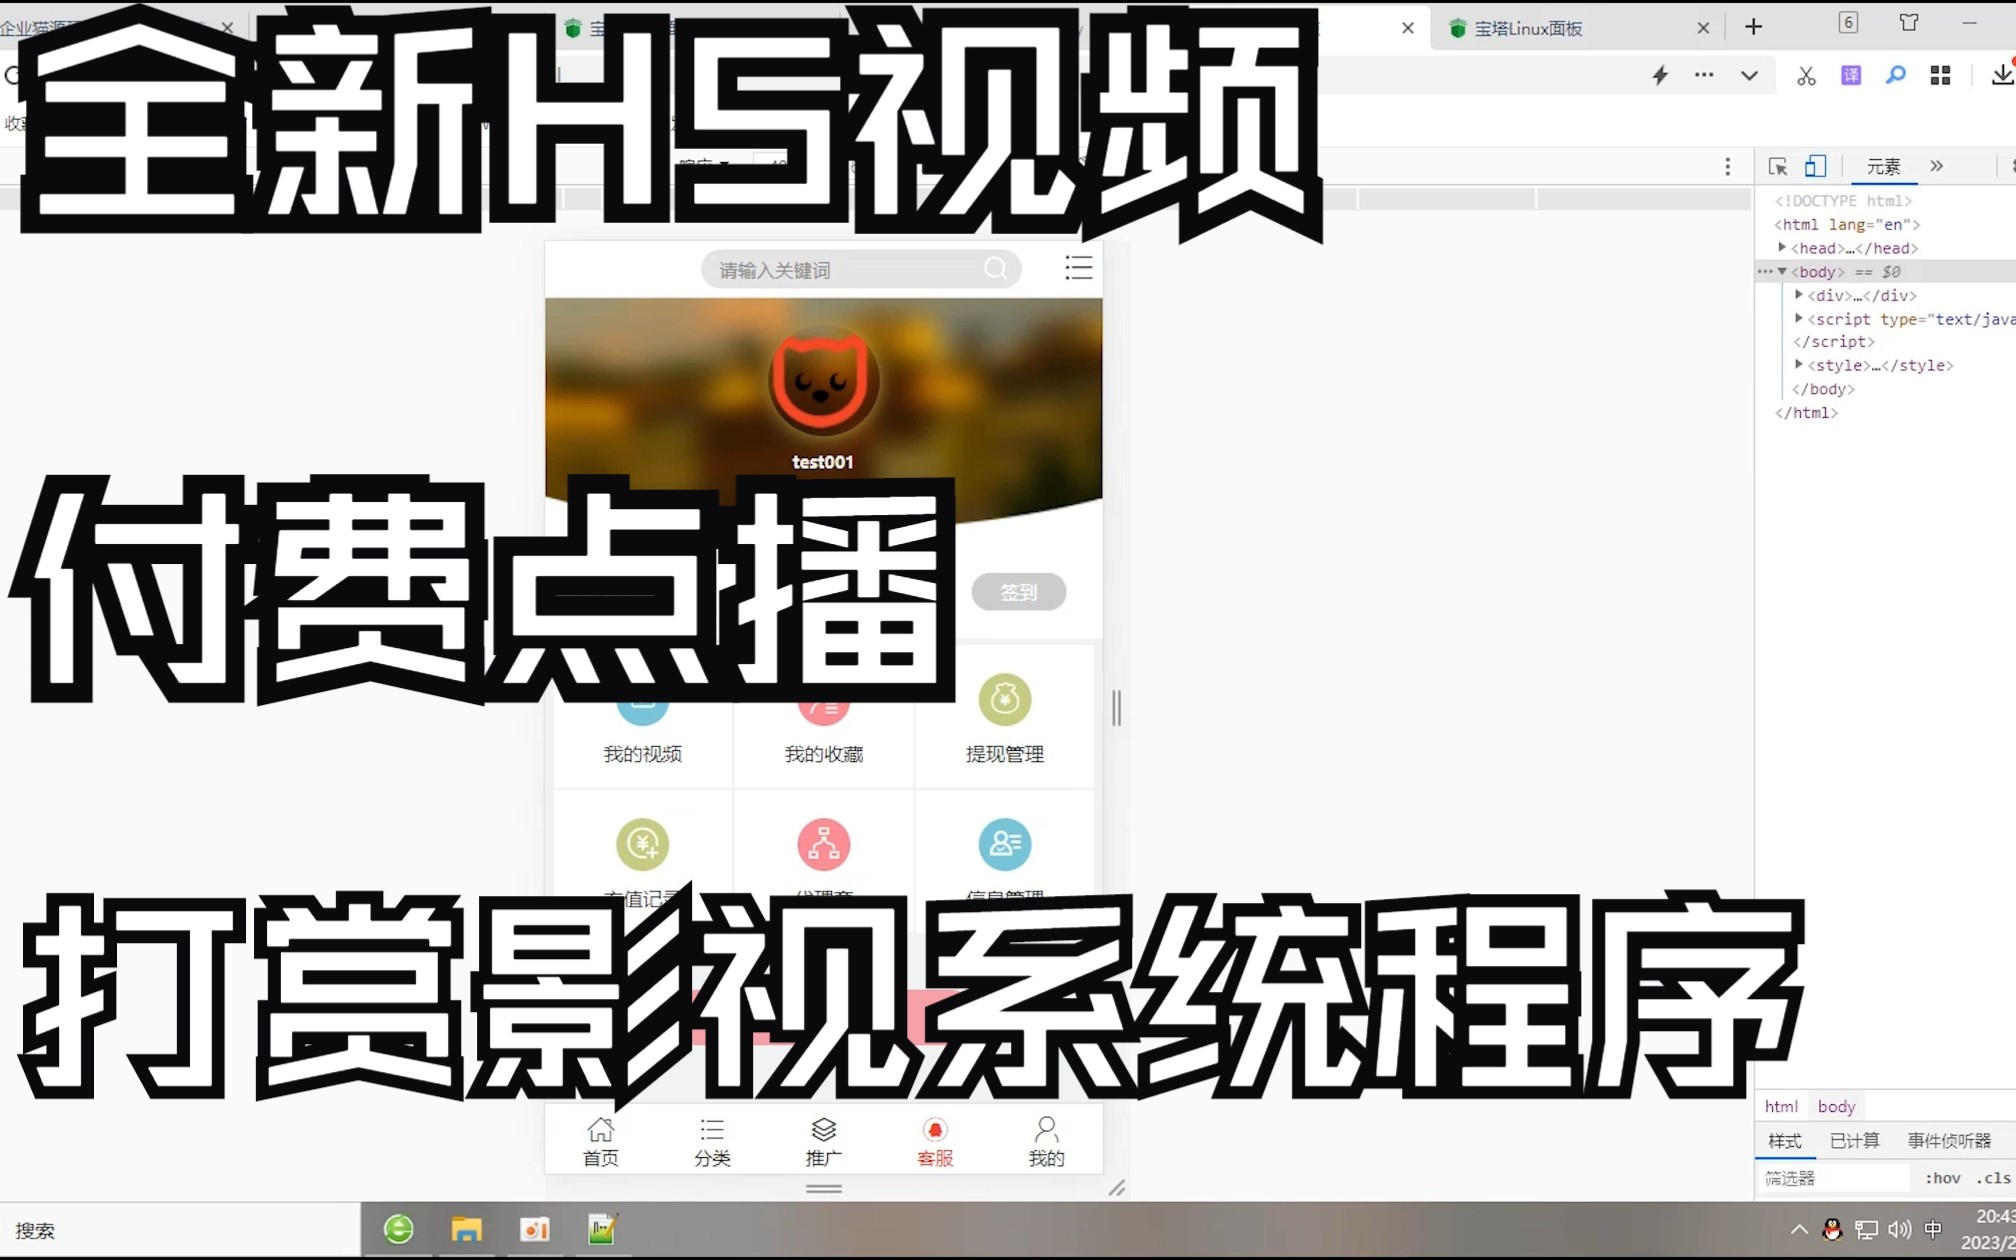Screen dimensions: 2016x1260
Task: Open the four-square extensions grid icon
Action: coord(1940,75)
